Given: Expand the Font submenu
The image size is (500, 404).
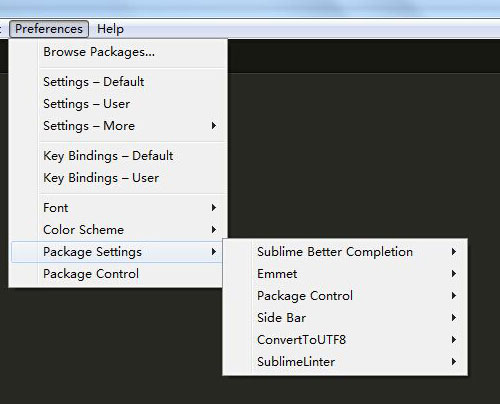Looking at the screenshot, I should click(118, 208).
